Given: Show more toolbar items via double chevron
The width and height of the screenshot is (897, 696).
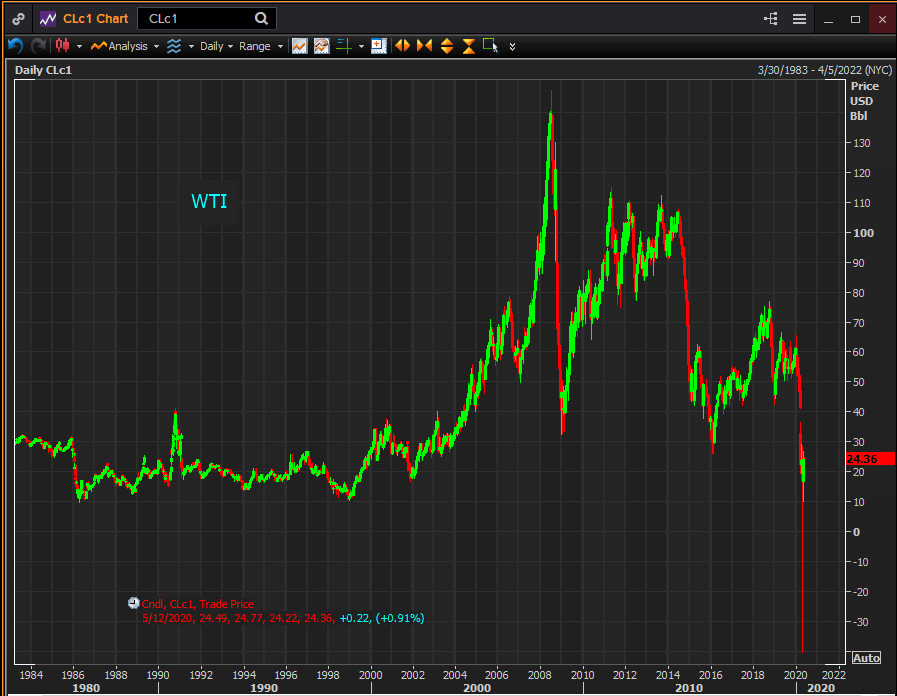Looking at the screenshot, I should pos(512,46).
